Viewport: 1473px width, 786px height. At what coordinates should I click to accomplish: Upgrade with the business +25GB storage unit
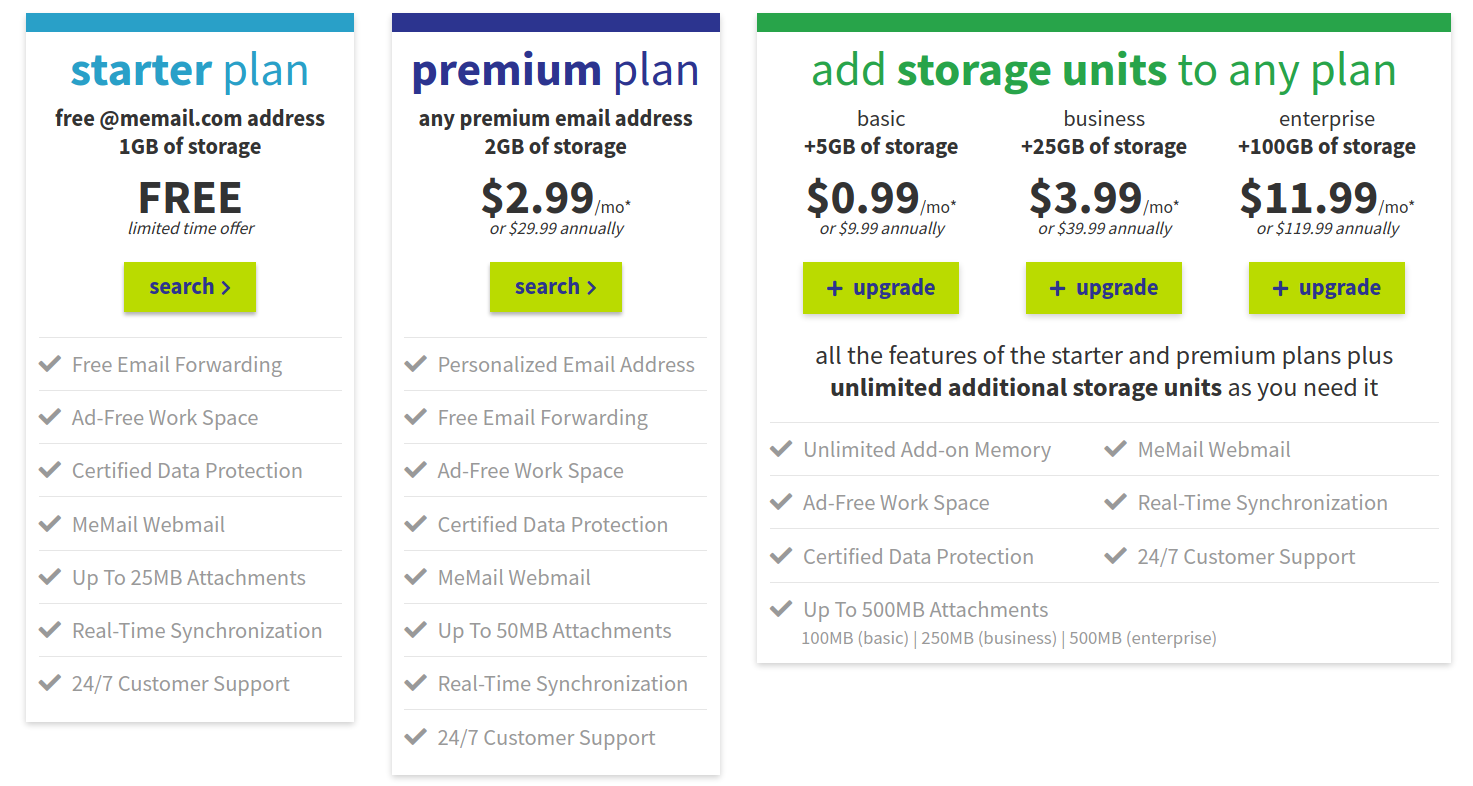pyautogui.click(x=1104, y=288)
